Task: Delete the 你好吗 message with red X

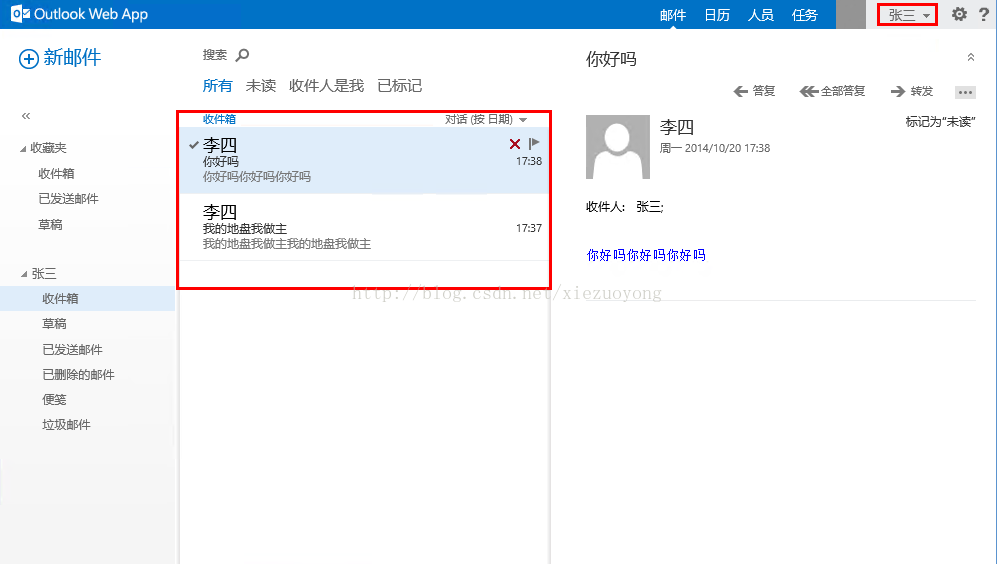Action: pyautogui.click(x=515, y=144)
